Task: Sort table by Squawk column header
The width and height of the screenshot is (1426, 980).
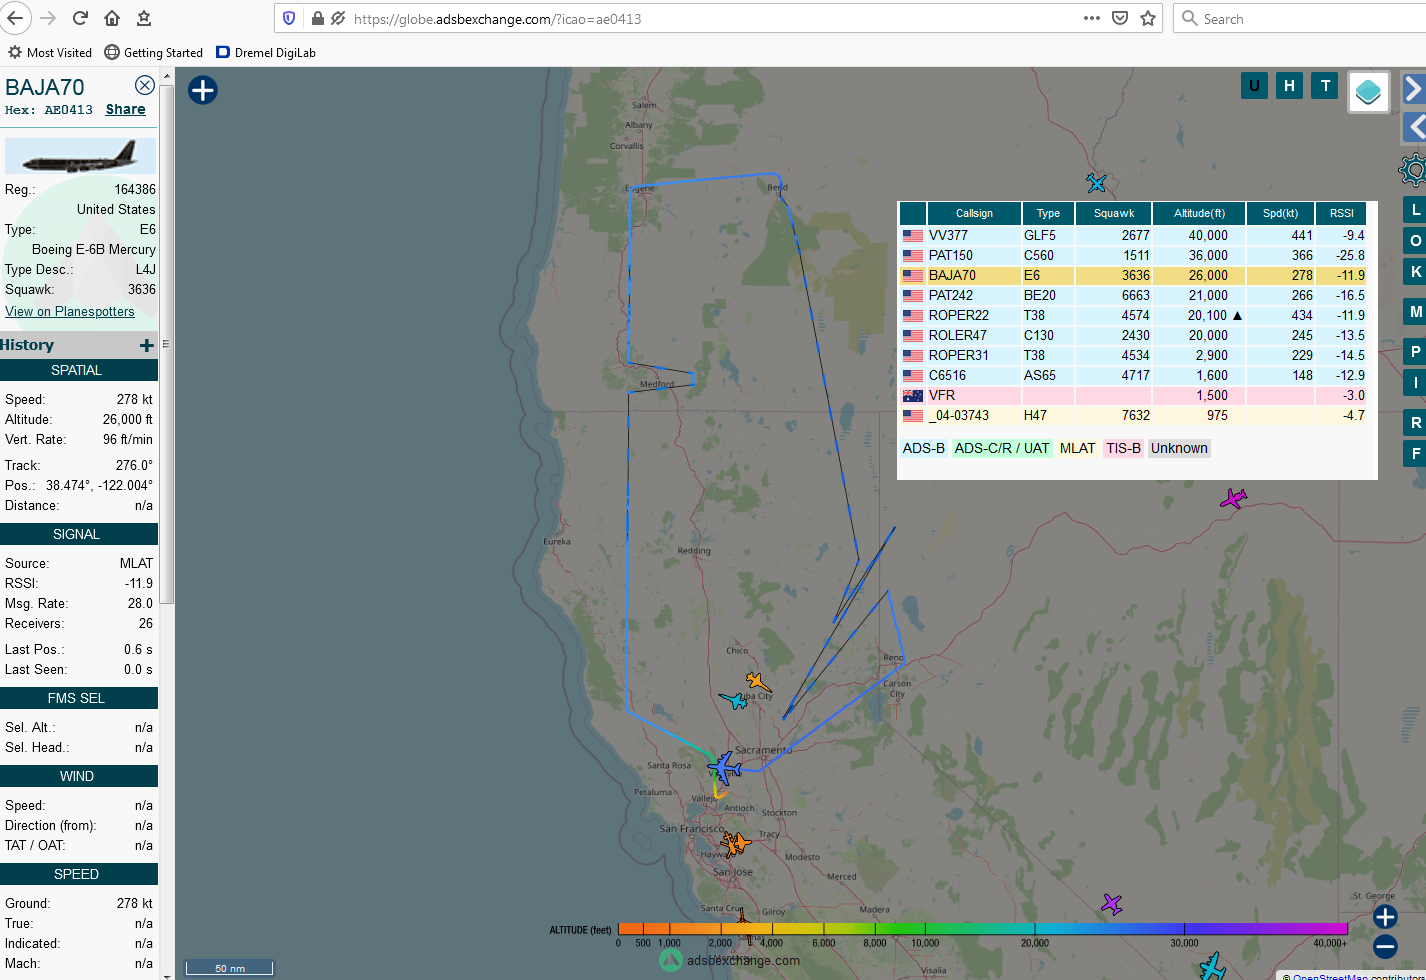Action: point(1114,213)
